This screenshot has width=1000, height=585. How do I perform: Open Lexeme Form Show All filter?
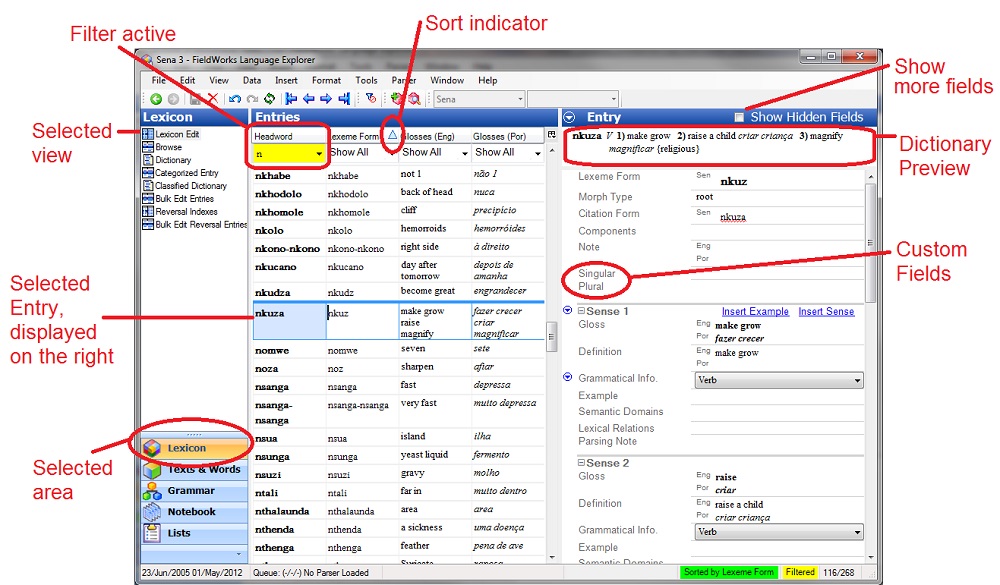pos(391,153)
